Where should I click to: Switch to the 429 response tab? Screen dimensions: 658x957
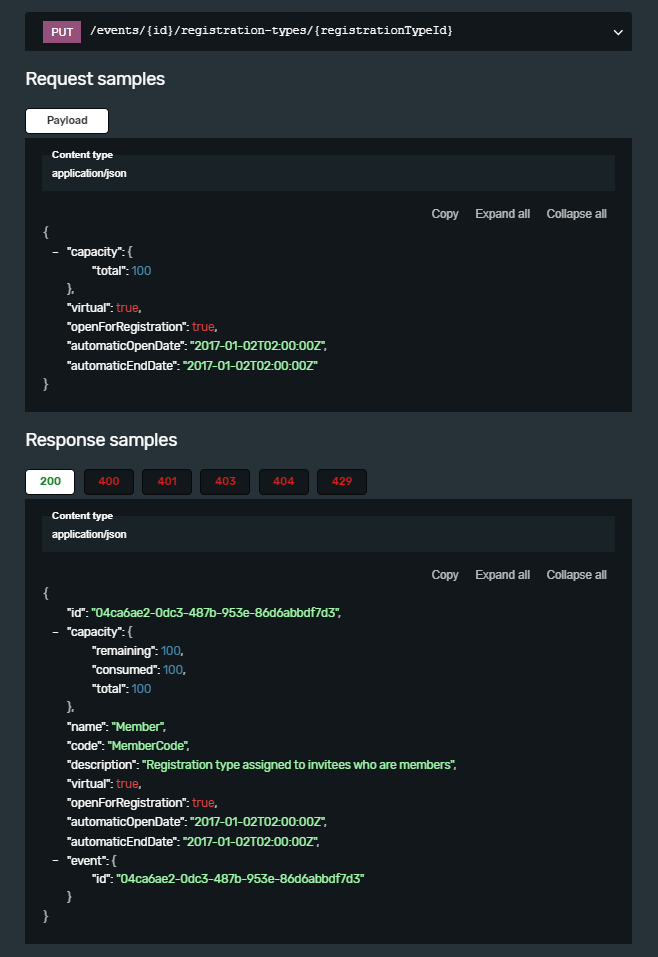tap(342, 481)
